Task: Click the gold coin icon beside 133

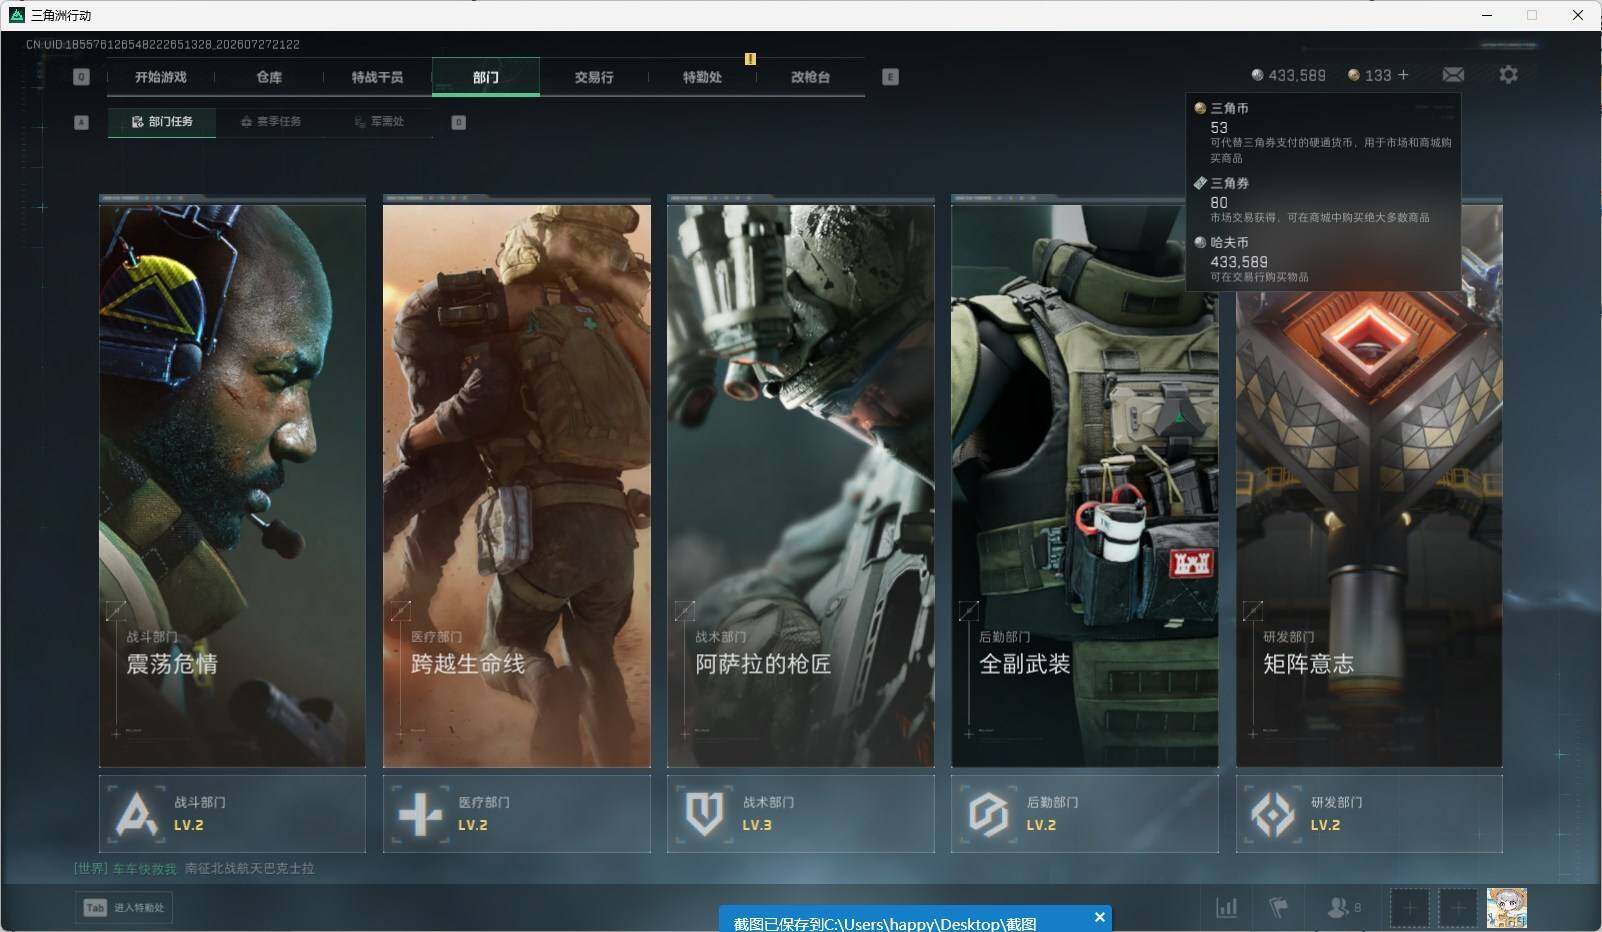Action: (1353, 75)
